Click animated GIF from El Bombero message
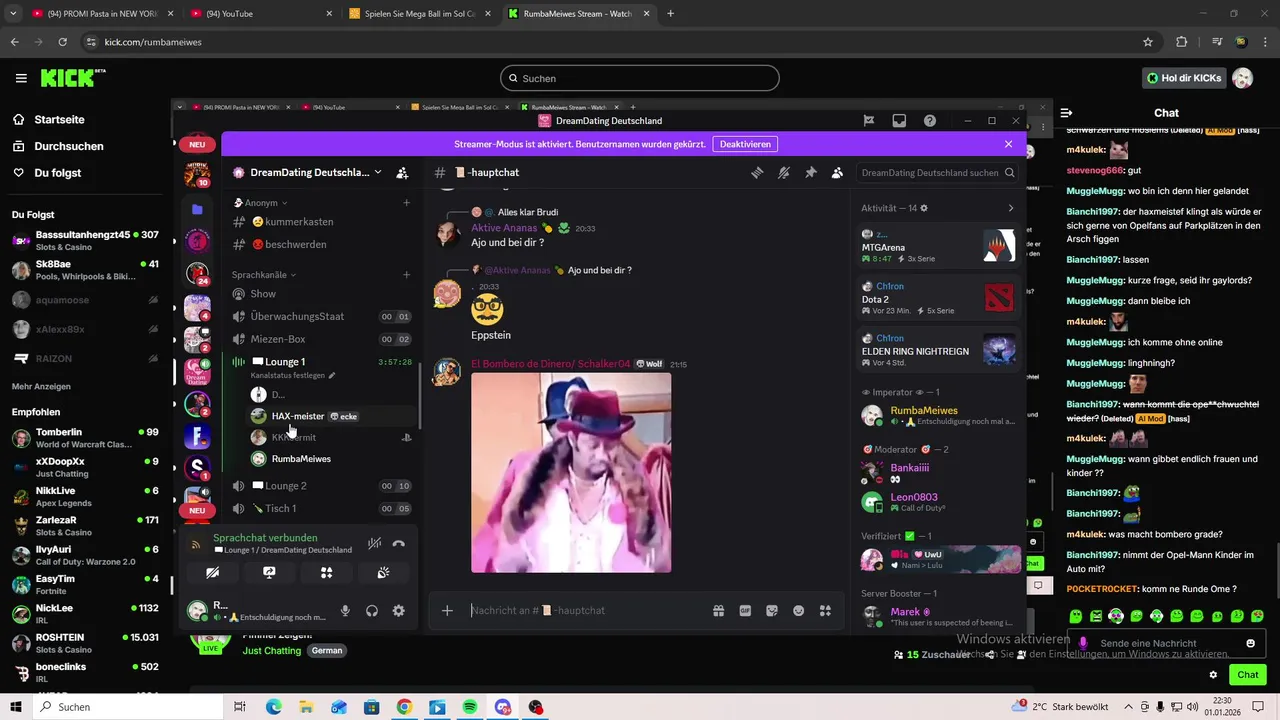Image resolution: width=1280 pixels, height=720 pixels. coord(571,473)
